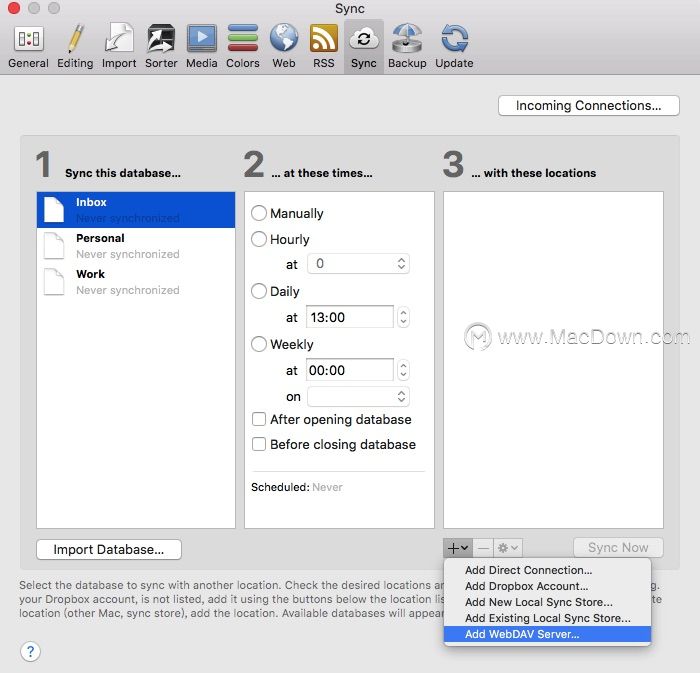
Task: Open the Update preferences pane
Action: coord(454,46)
